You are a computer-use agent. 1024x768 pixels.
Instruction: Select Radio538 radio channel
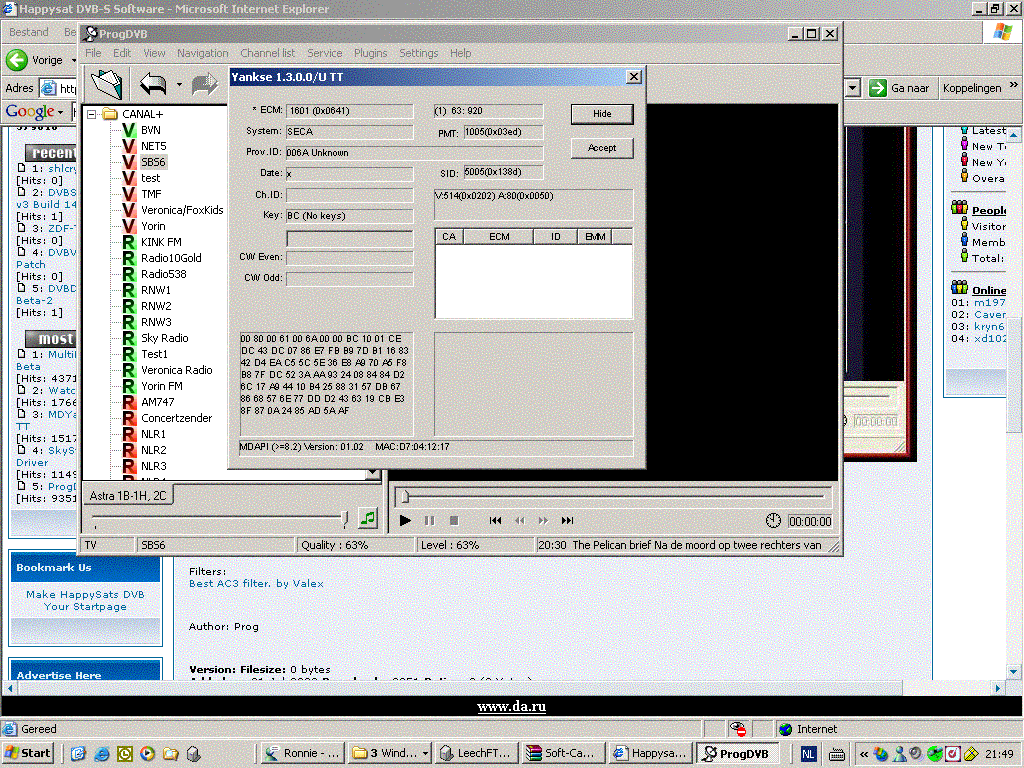click(164, 274)
